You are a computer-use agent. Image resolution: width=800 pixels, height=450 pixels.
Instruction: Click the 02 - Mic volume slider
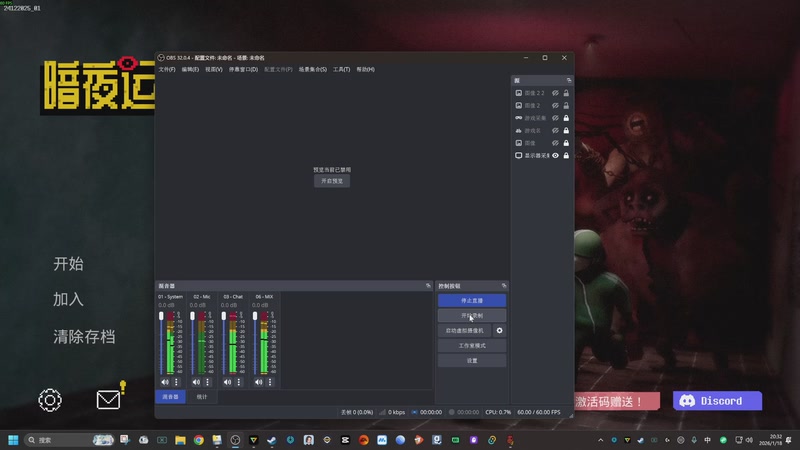(x=192, y=343)
